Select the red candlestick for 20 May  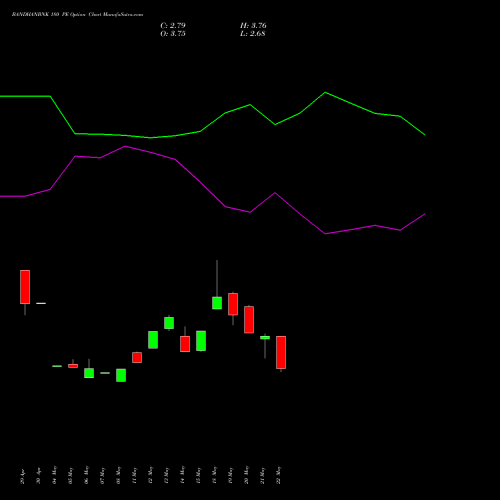(x=249, y=319)
